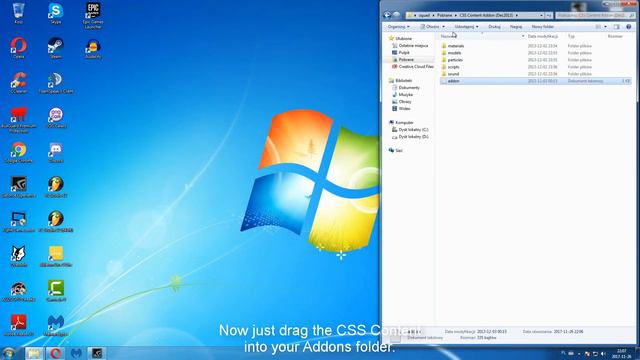This screenshot has width=640, height=360.
Task: Sort by the Data modyfikacji column header
Action: (x=542, y=36)
